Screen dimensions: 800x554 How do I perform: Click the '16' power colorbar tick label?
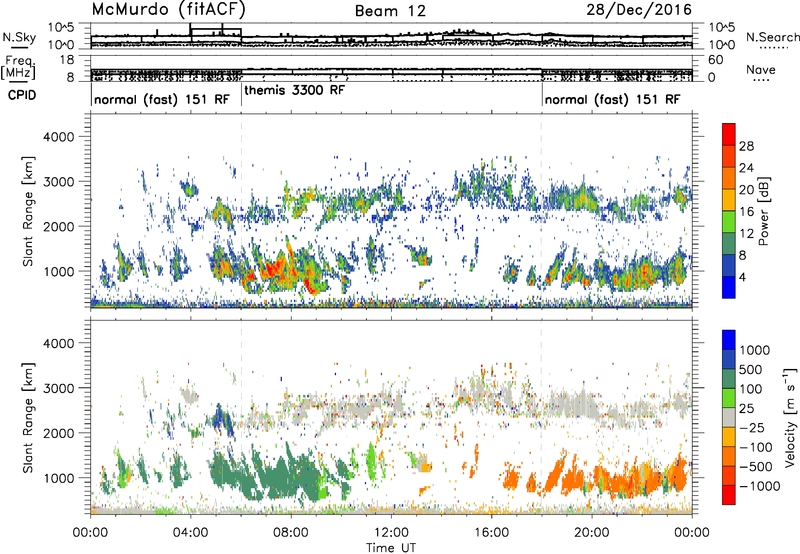coord(746,212)
